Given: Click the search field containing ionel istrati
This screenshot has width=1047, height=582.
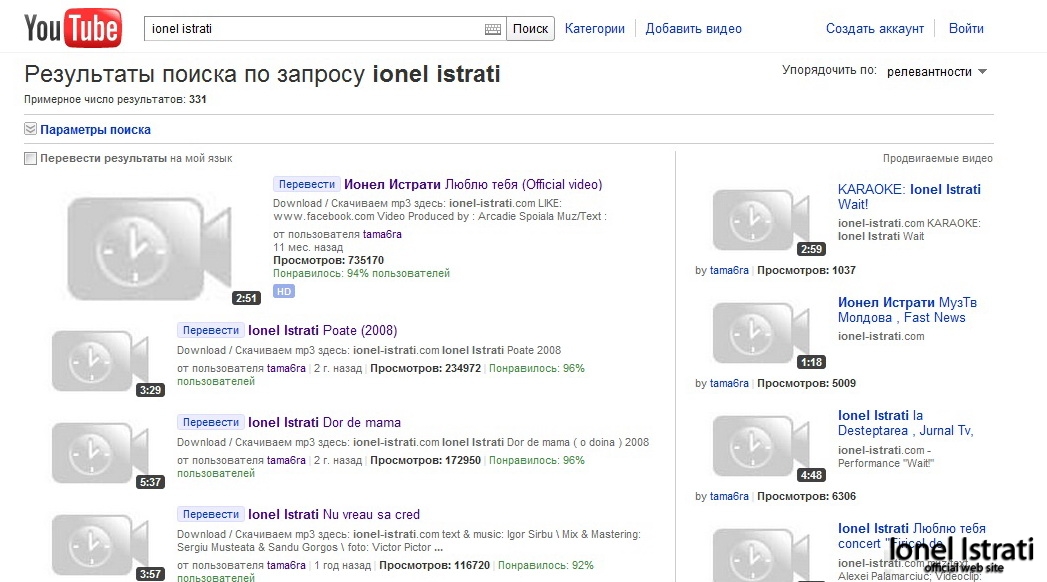Looking at the screenshot, I should pyautogui.click(x=315, y=29).
